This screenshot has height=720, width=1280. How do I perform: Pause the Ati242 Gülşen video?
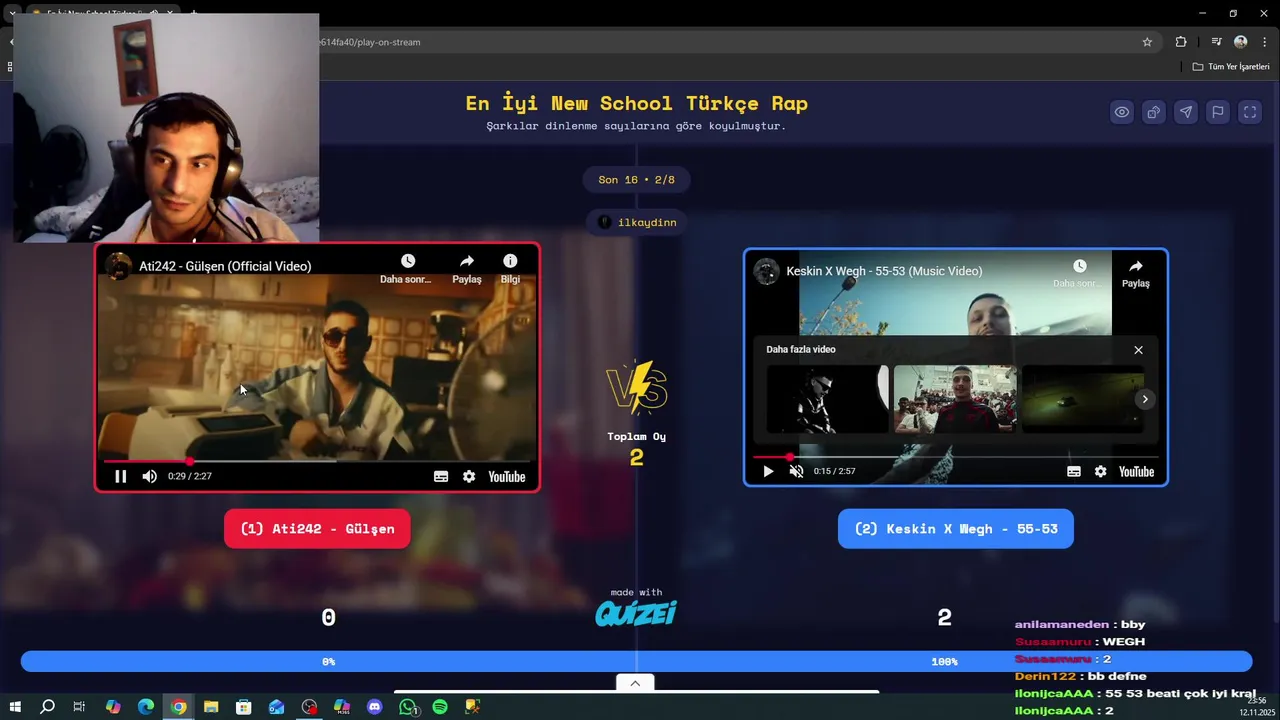click(120, 476)
